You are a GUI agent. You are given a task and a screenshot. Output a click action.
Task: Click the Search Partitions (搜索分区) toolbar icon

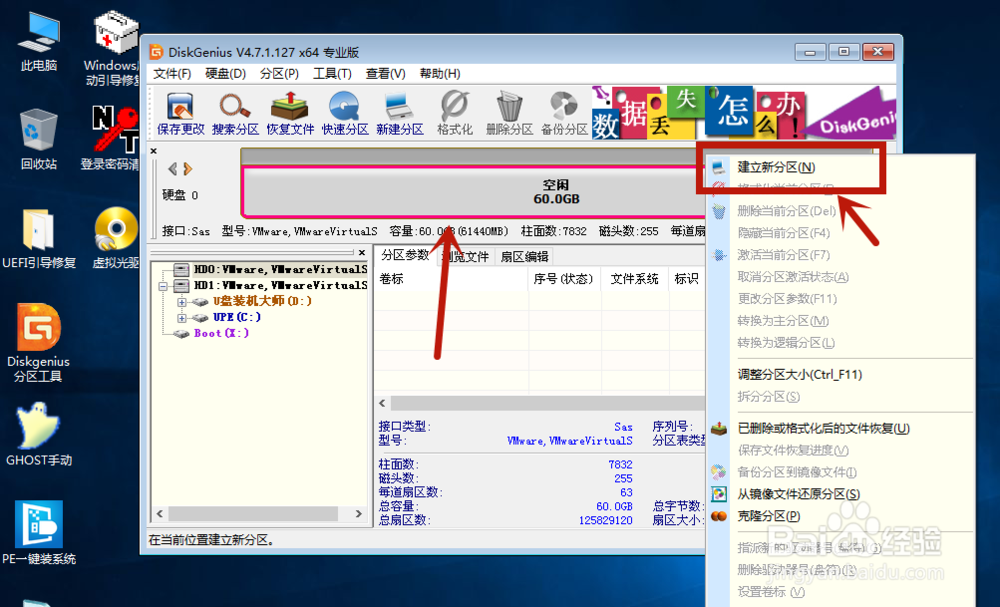(x=235, y=113)
